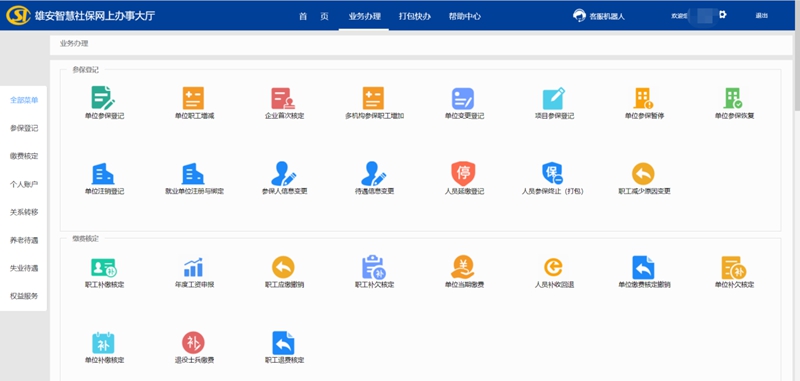
Task: Select 缴费核定 in the sidebar
Action: click(24, 156)
